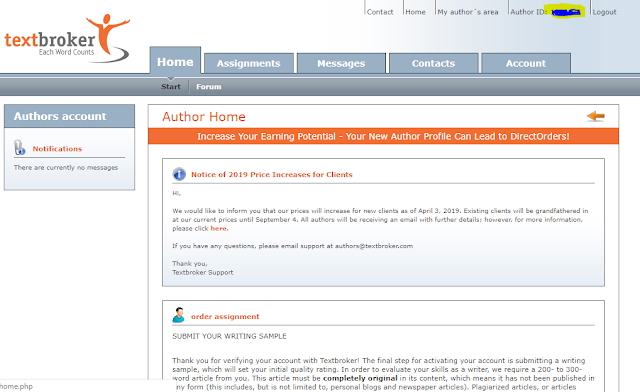This screenshot has height=392, width=640.
Task: Click the home.php status bar URL
Action: (x=16, y=386)
